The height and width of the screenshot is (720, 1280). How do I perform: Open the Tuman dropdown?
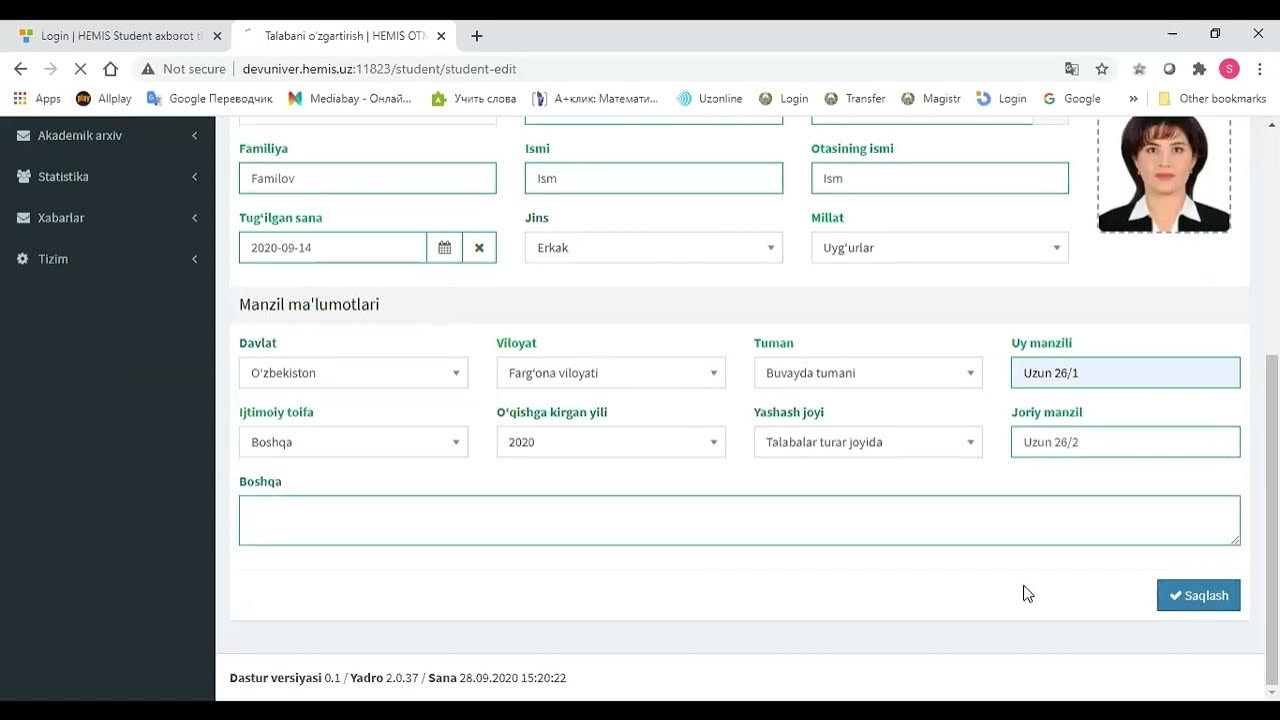tap(868, 373)
